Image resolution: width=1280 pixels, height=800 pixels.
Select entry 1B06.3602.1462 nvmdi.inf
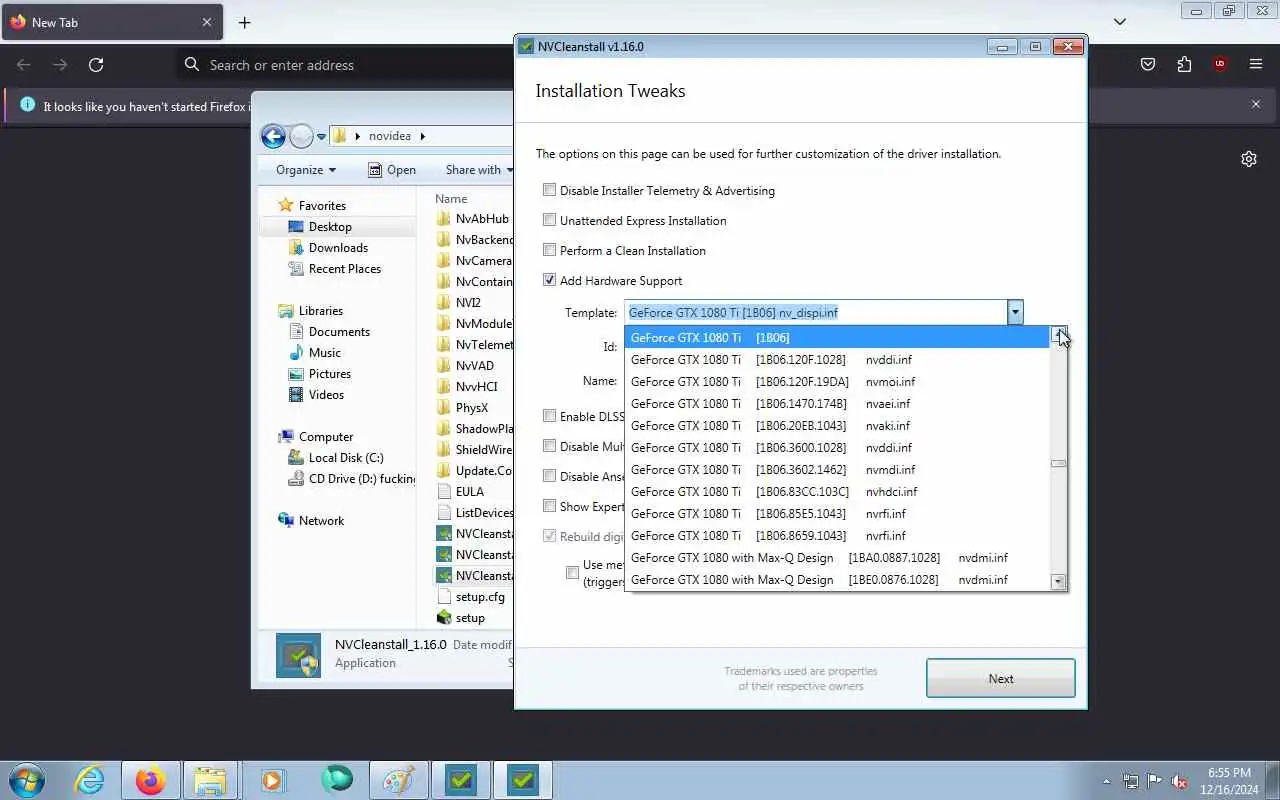(x=837, y=469)
